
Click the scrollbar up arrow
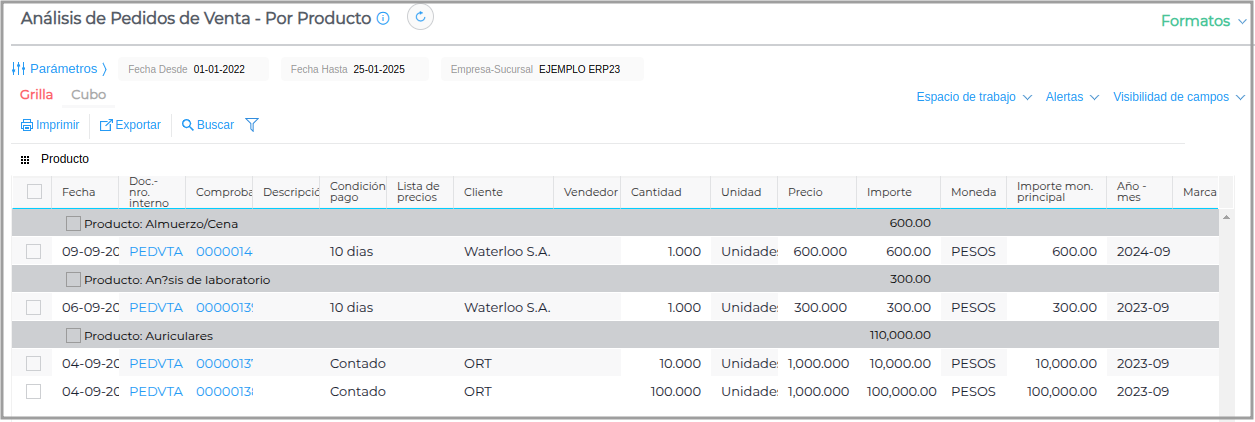click(1227, 218)
